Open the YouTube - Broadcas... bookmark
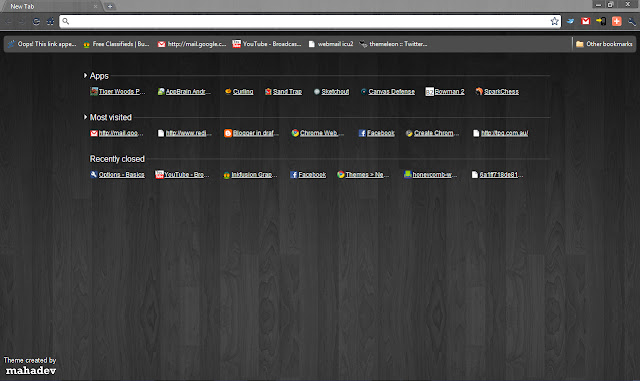640x381 pixels. tap(267, 44)
